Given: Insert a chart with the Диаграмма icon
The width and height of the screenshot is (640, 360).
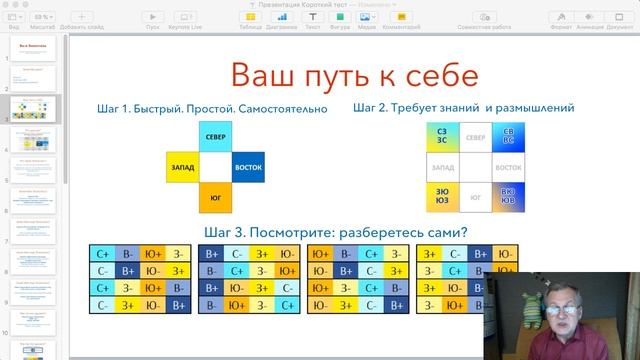Looking at the screenshot, I should pyautogui.click(x=282, y=17).
